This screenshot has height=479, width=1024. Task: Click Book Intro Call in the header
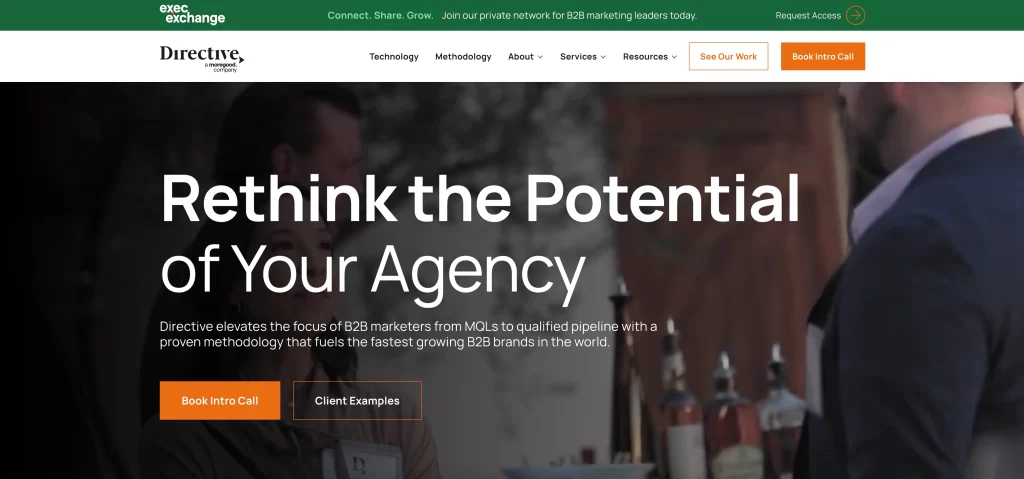pos(823,56)
